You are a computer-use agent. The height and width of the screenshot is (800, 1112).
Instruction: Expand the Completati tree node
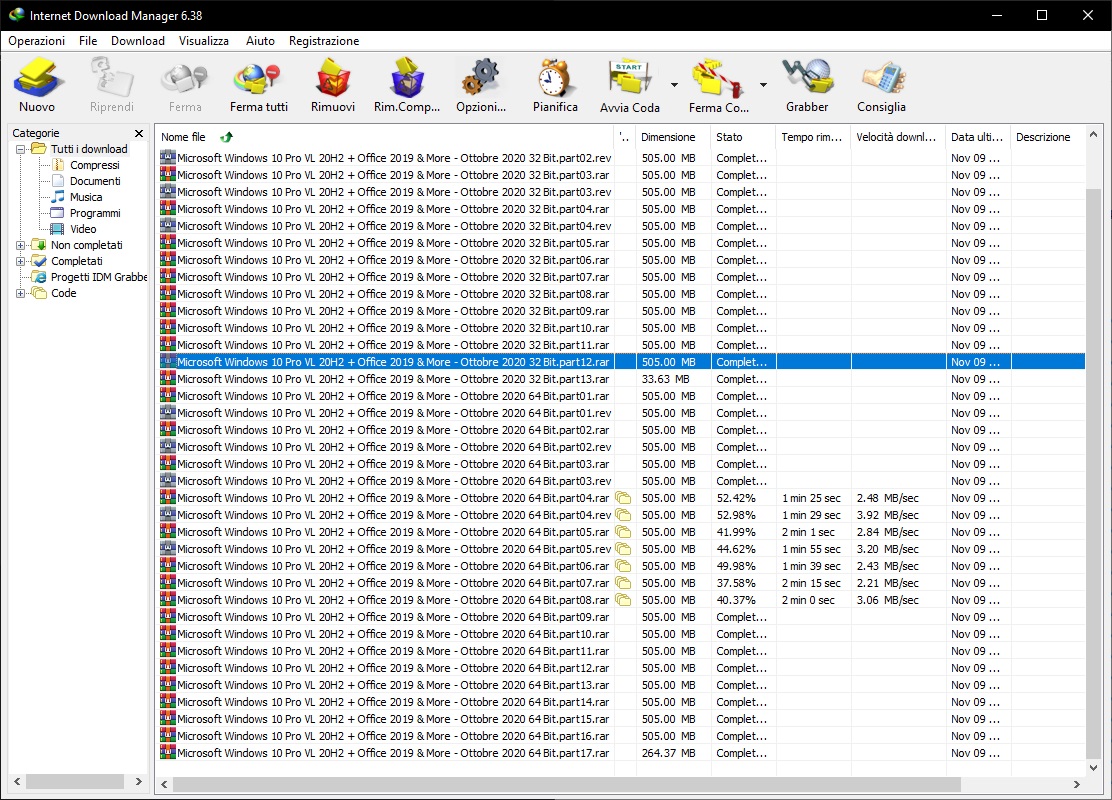[x=21, y=261]
